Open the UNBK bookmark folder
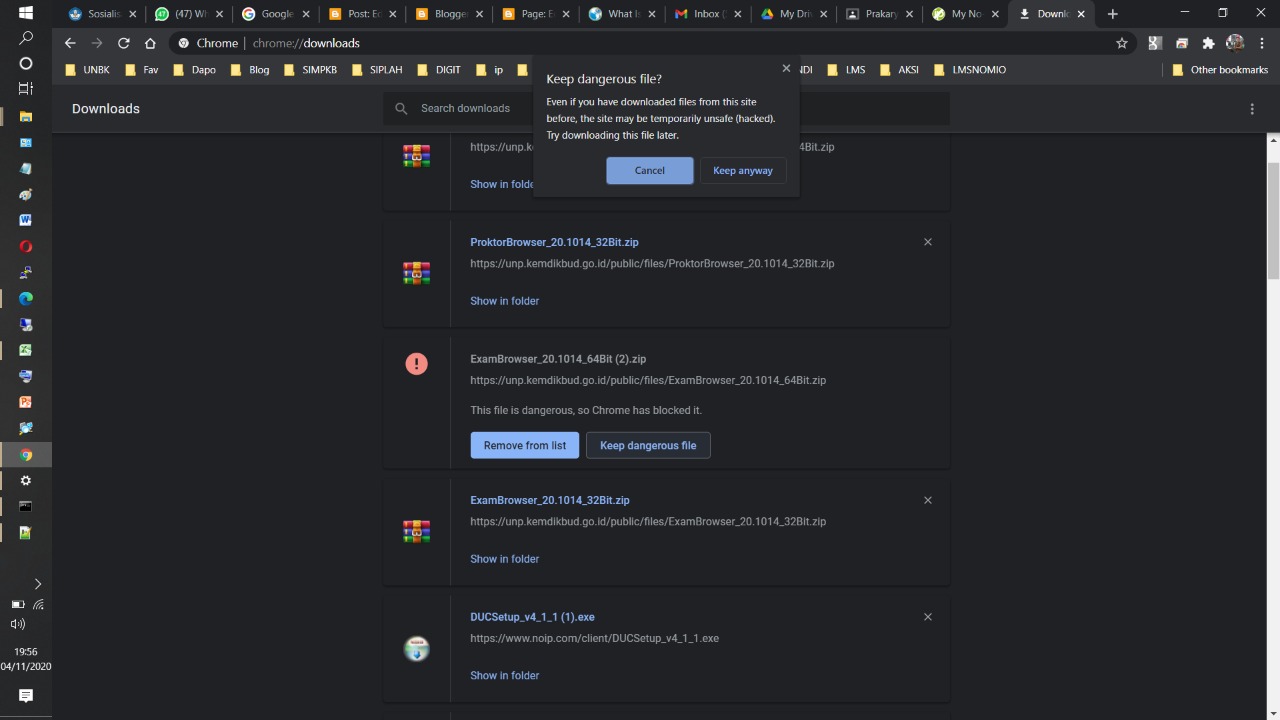The height and width of the screenshot is (720, 1280). 87,70
